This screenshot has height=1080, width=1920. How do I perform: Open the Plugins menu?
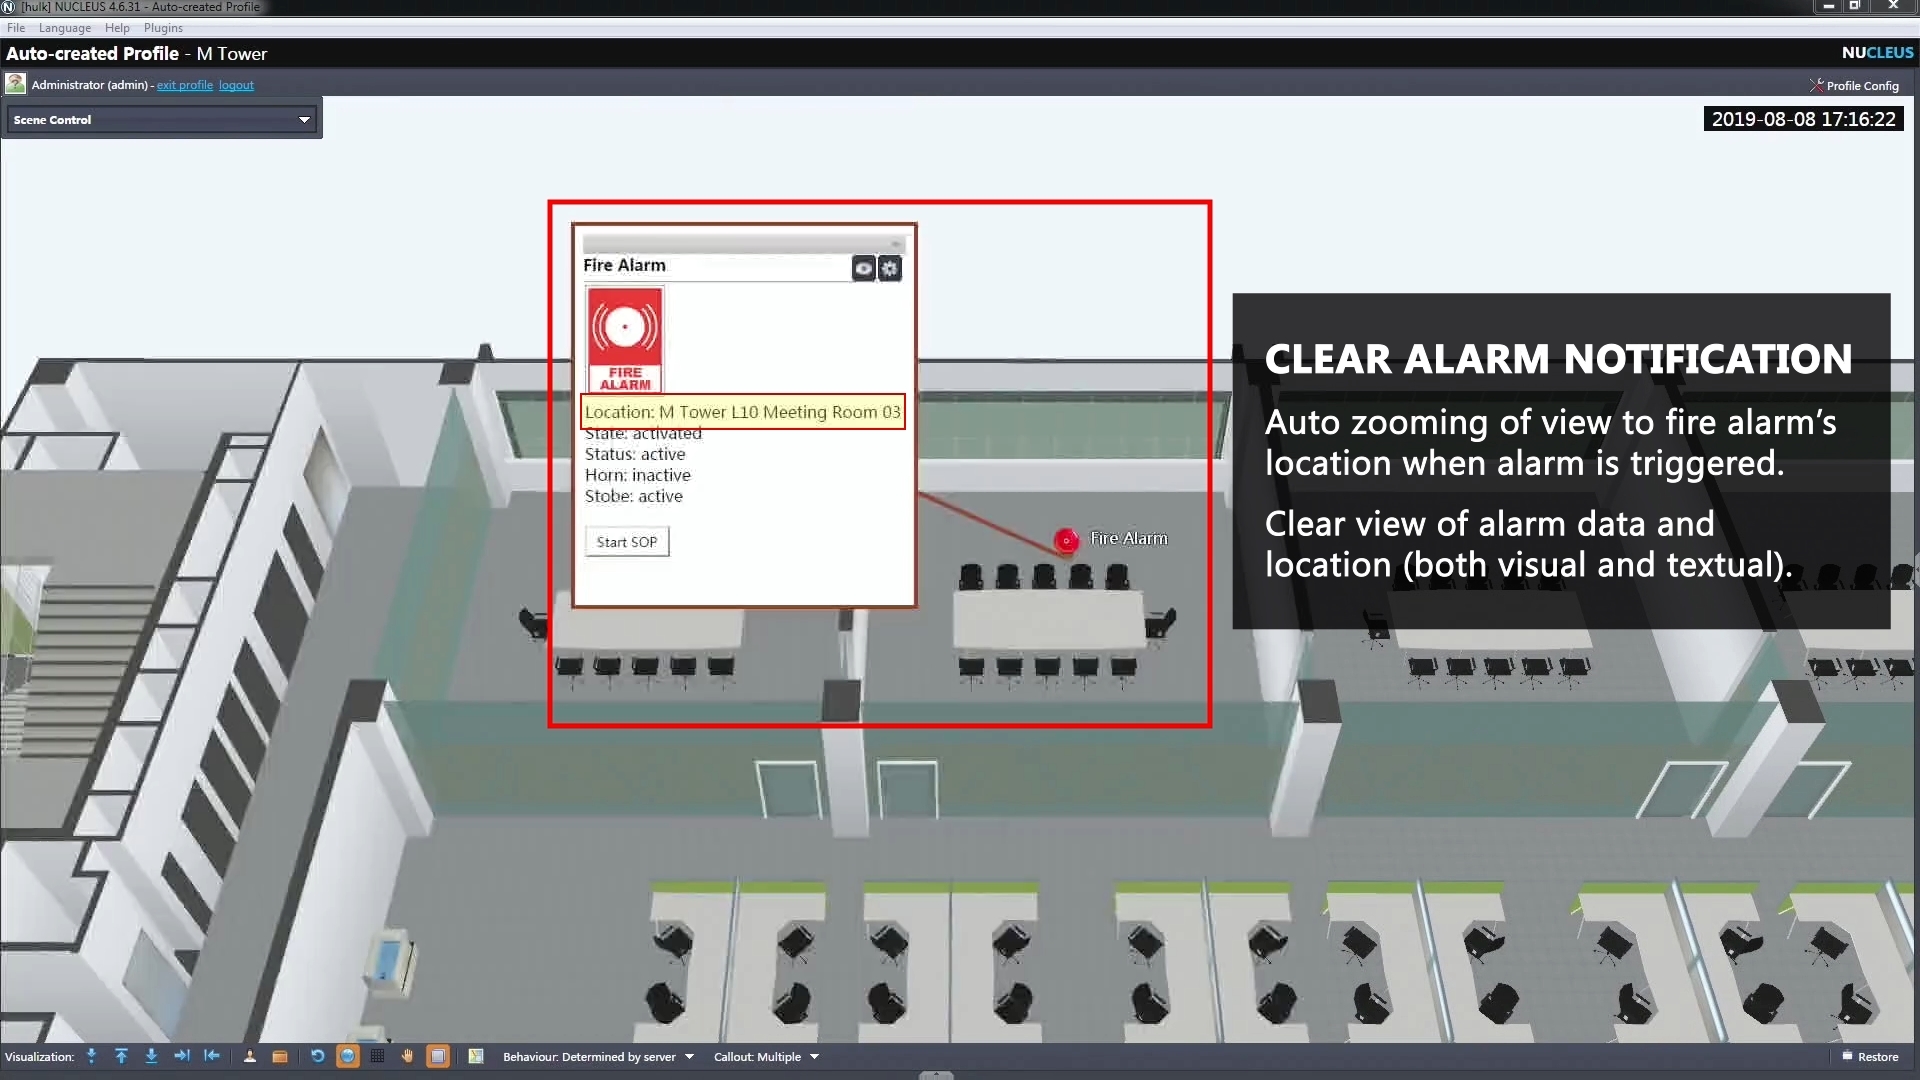pos(163,28)
